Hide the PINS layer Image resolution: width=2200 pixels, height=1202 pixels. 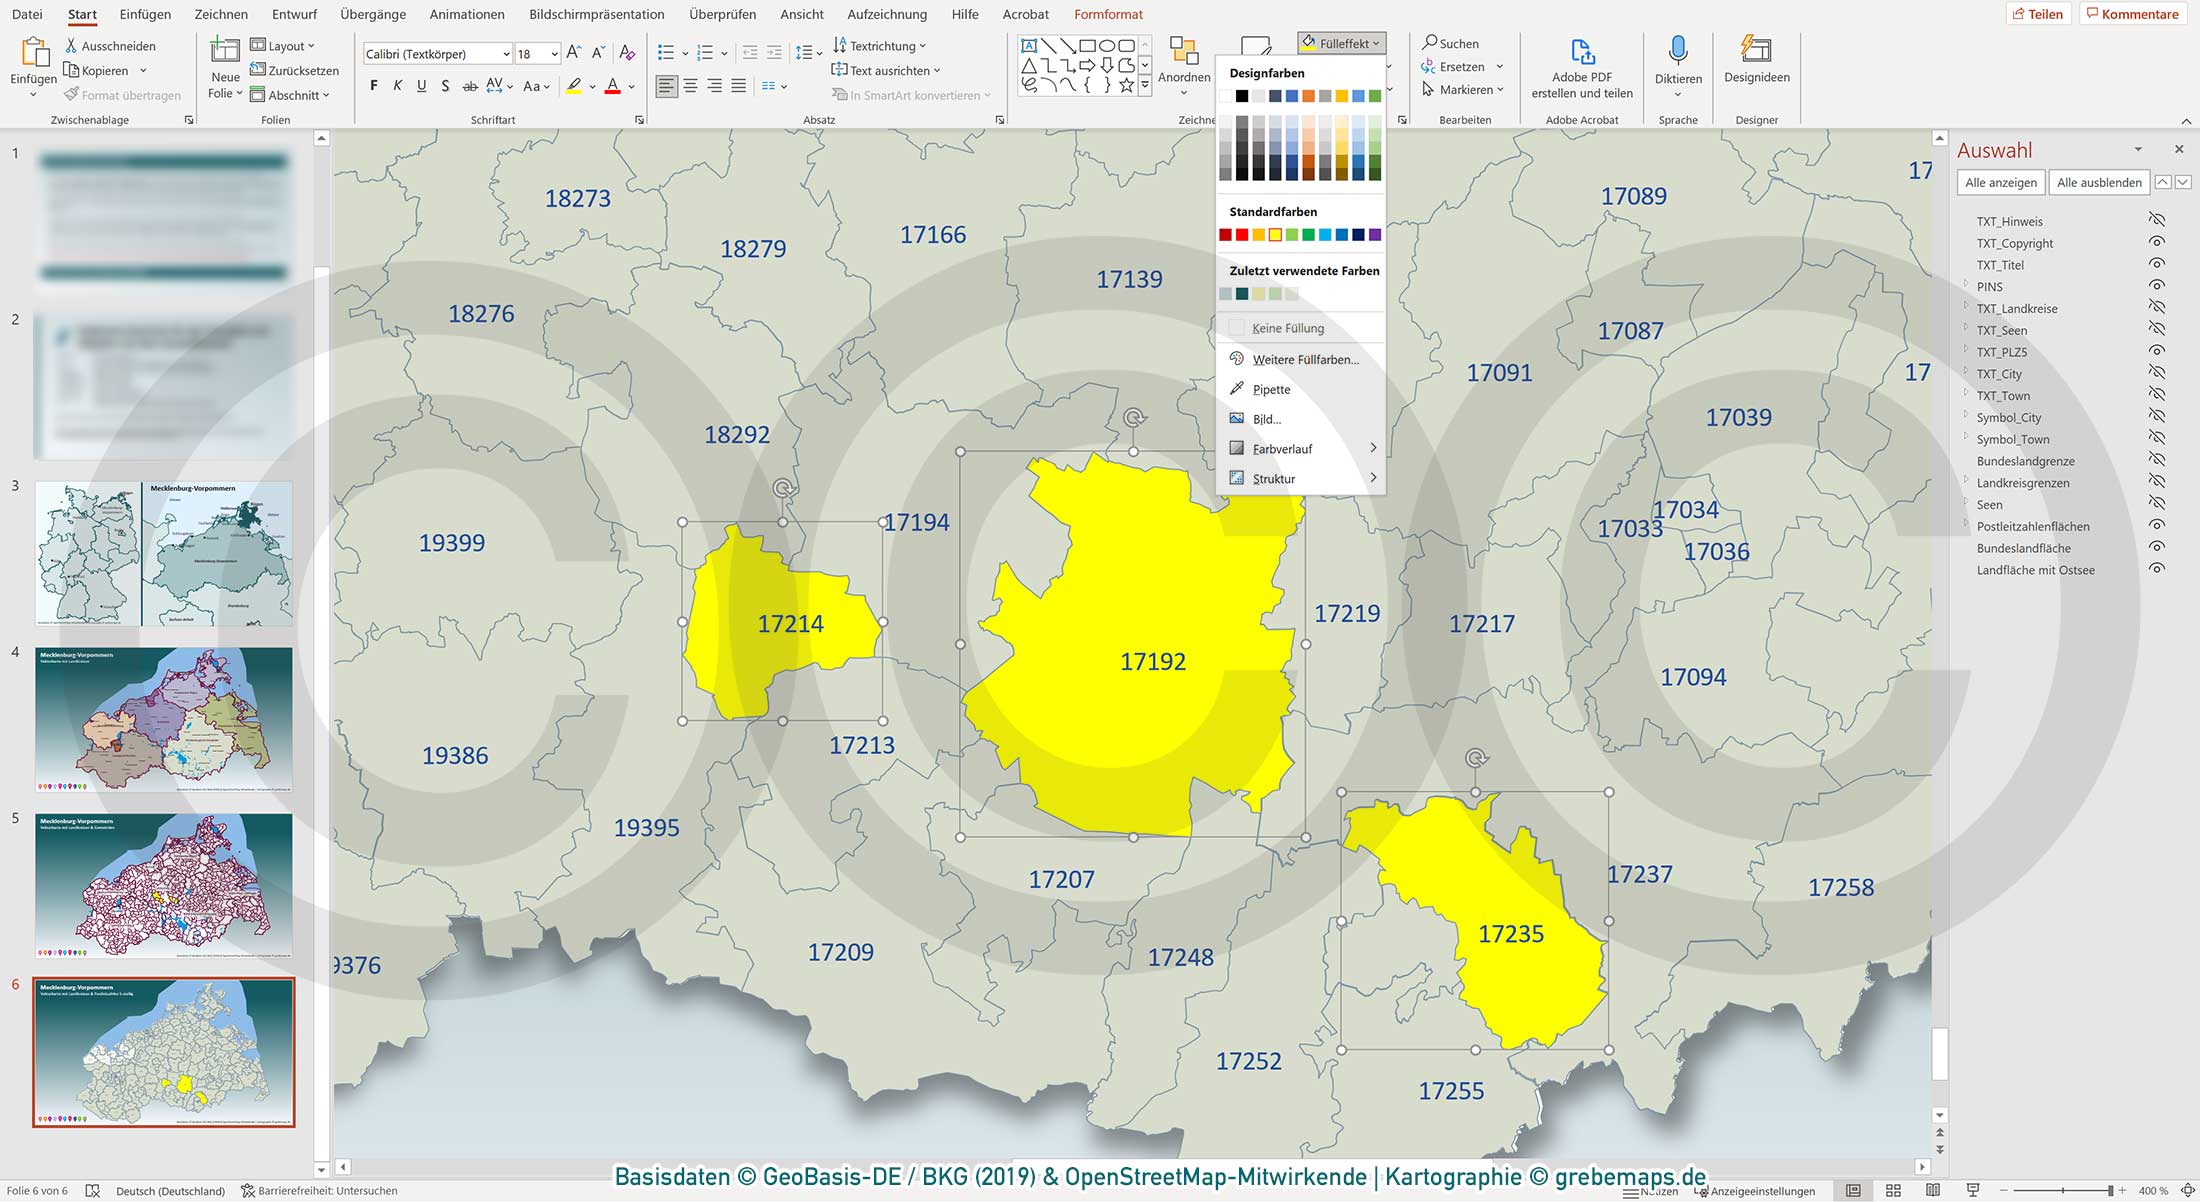2157,286
